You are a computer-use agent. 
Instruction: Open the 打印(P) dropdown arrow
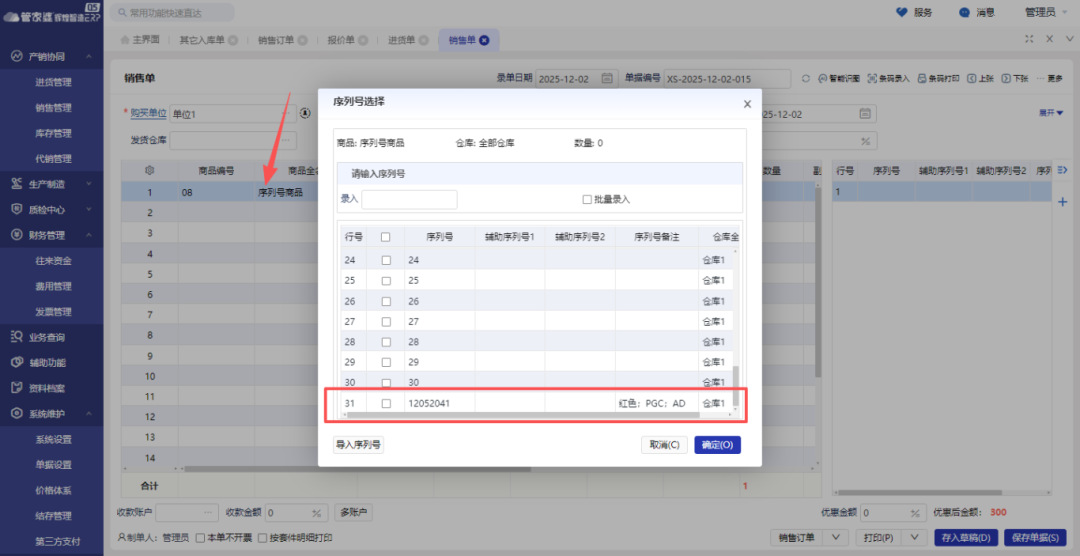[x=915, y=537]
